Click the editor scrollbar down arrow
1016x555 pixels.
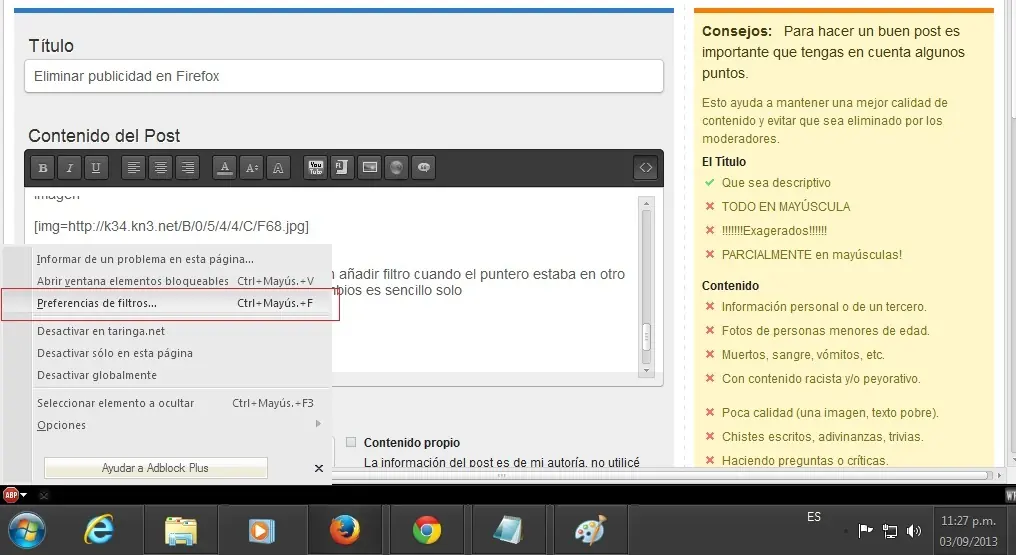[646, 371]
